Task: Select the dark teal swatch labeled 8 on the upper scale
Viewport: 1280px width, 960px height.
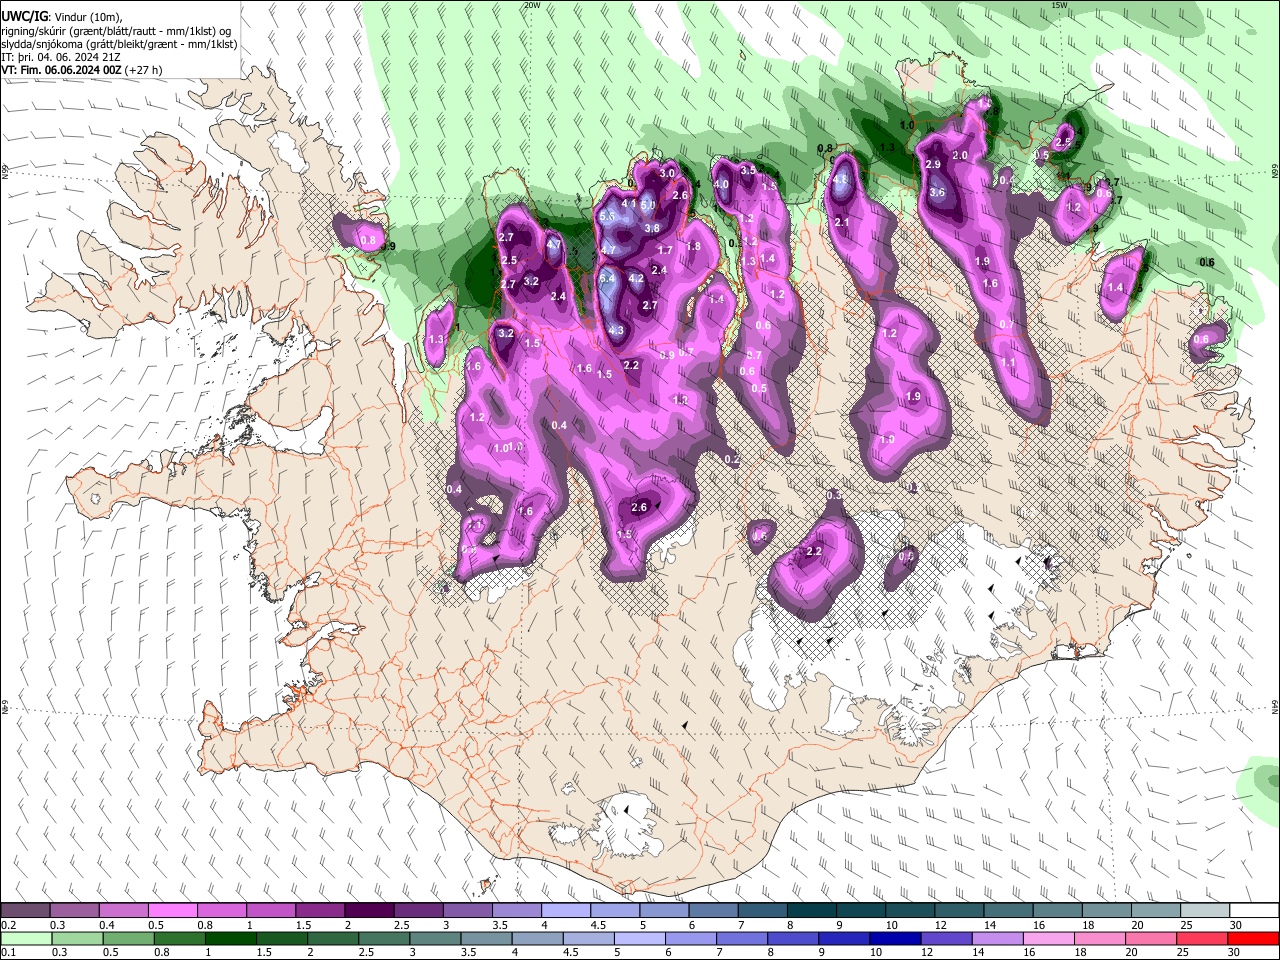Action: 812,910
